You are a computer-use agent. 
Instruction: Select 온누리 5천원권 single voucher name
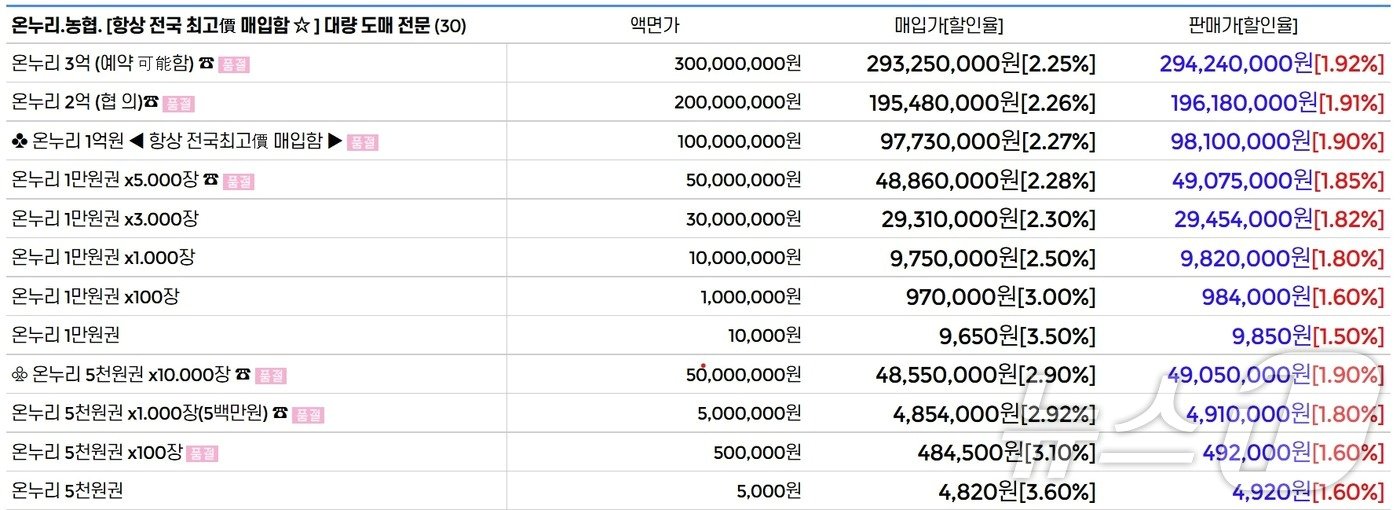pyautogui.click(x=68, y=491)
